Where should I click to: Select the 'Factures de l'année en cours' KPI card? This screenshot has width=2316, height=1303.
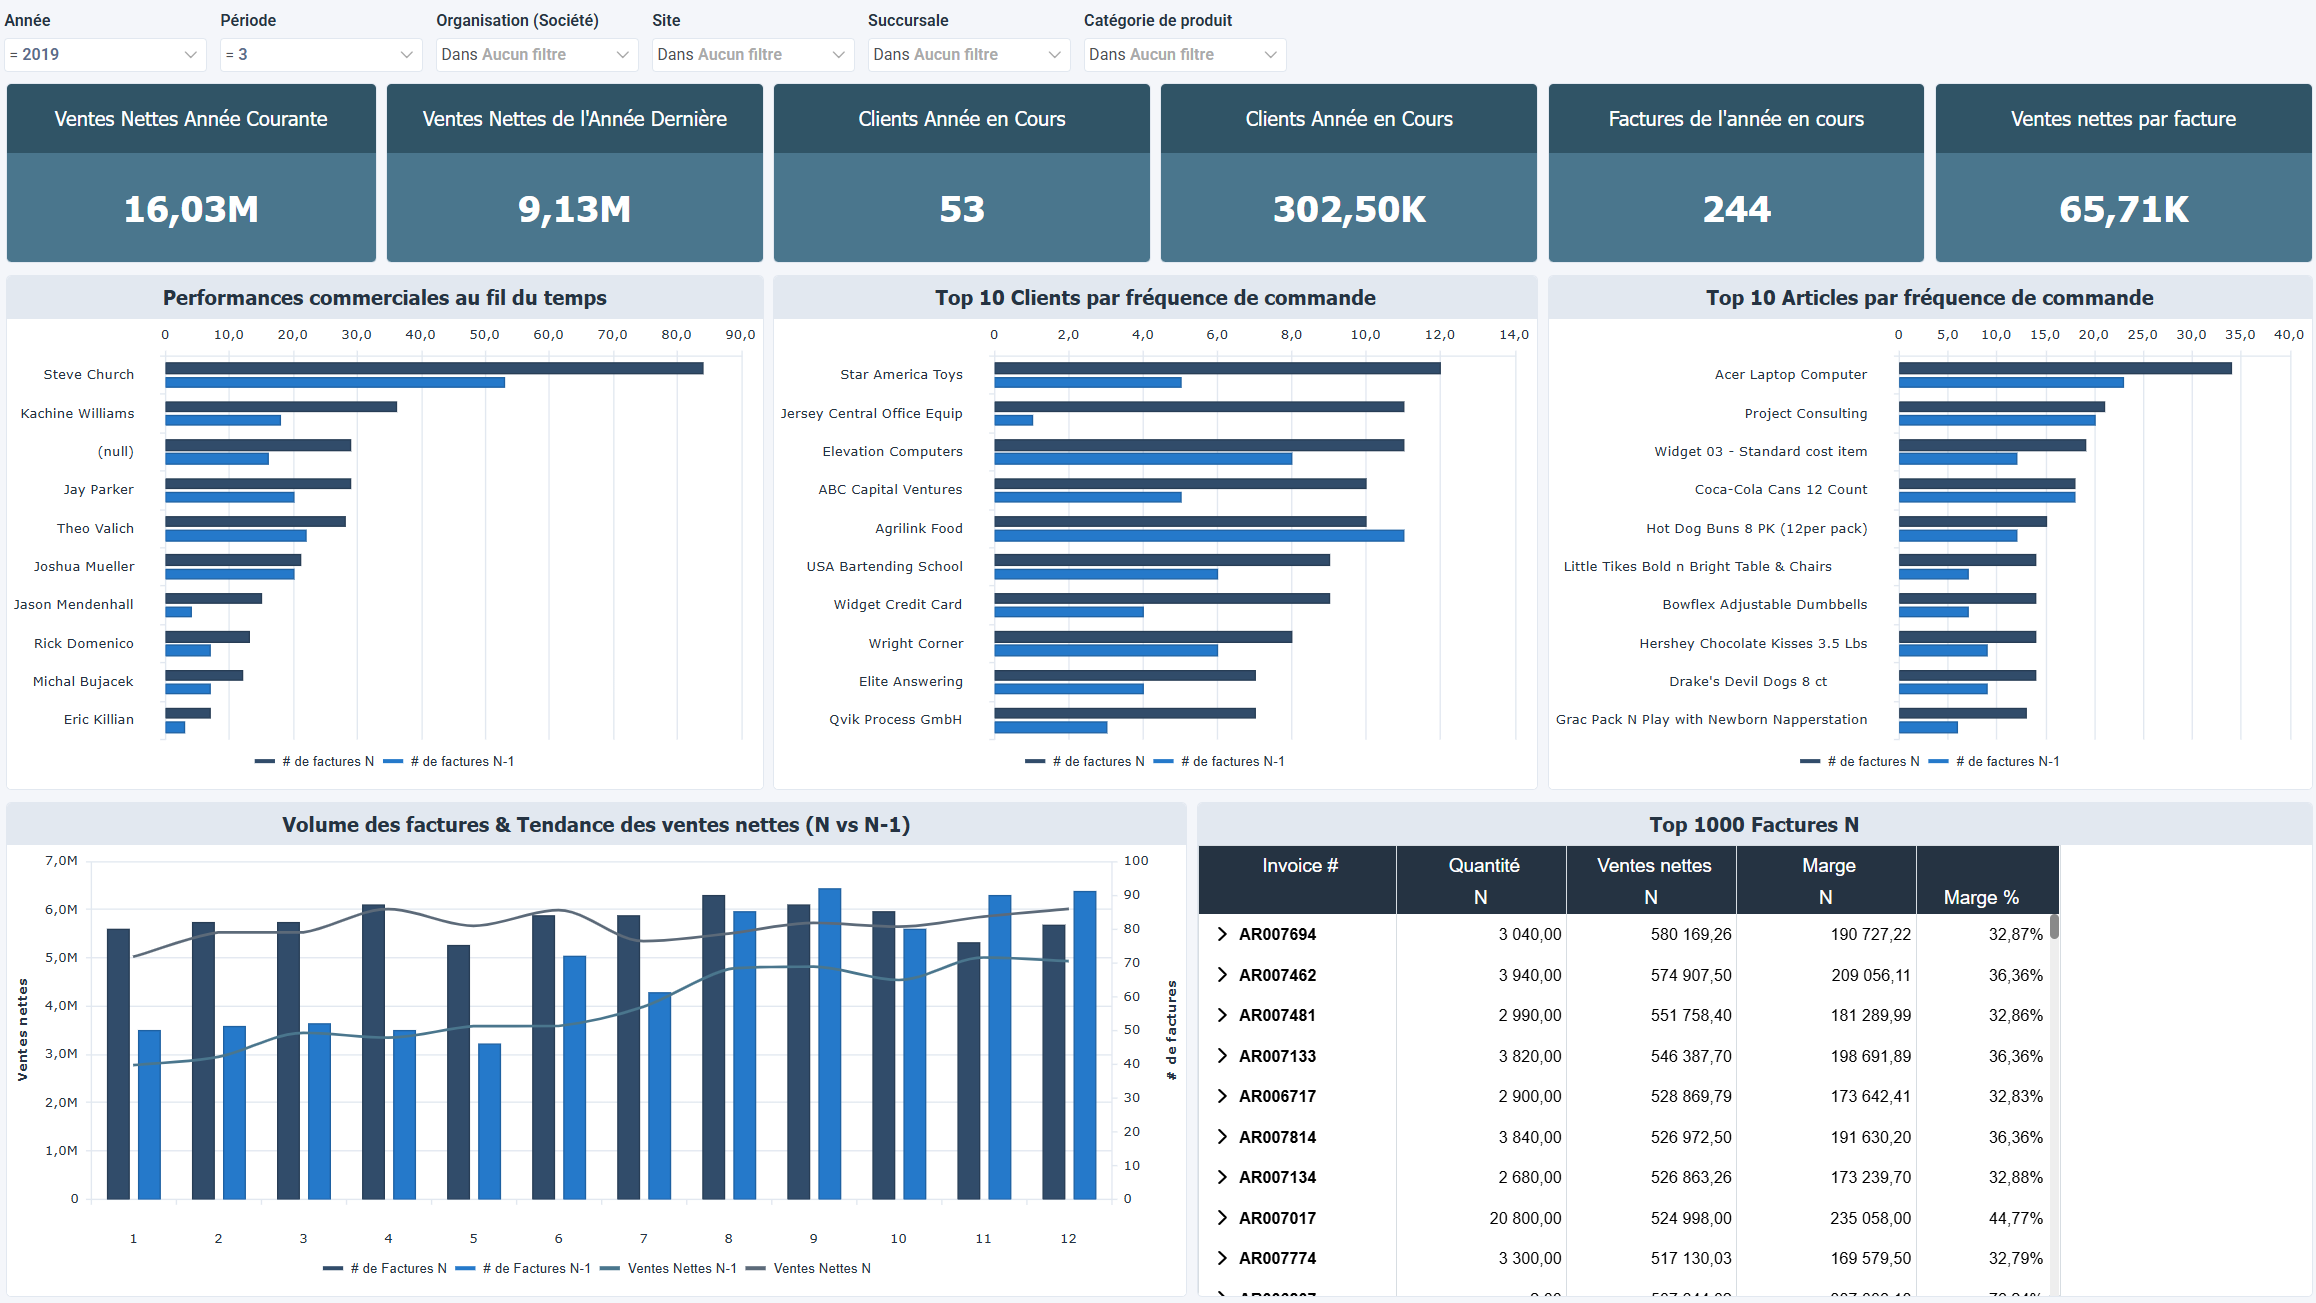click(1735, 172)
